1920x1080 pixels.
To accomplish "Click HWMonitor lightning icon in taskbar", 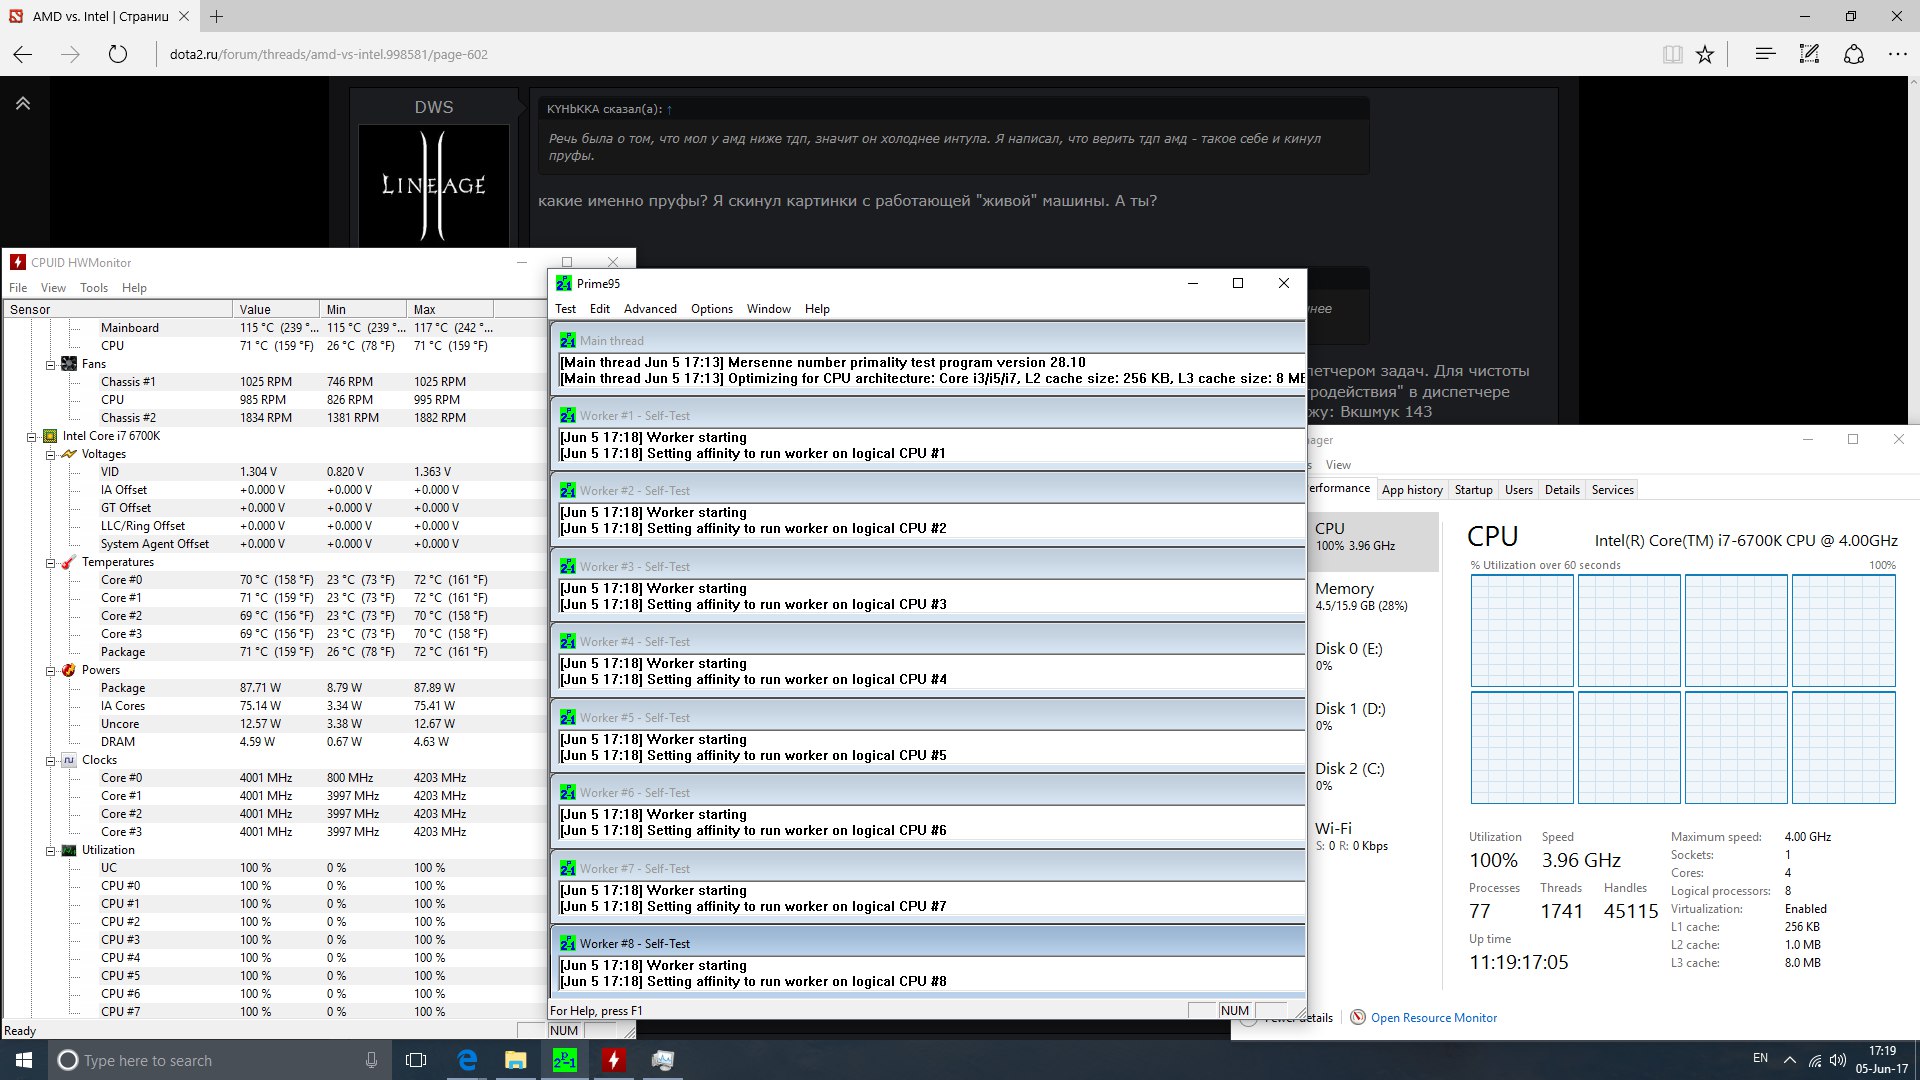I will [614, 1060].
